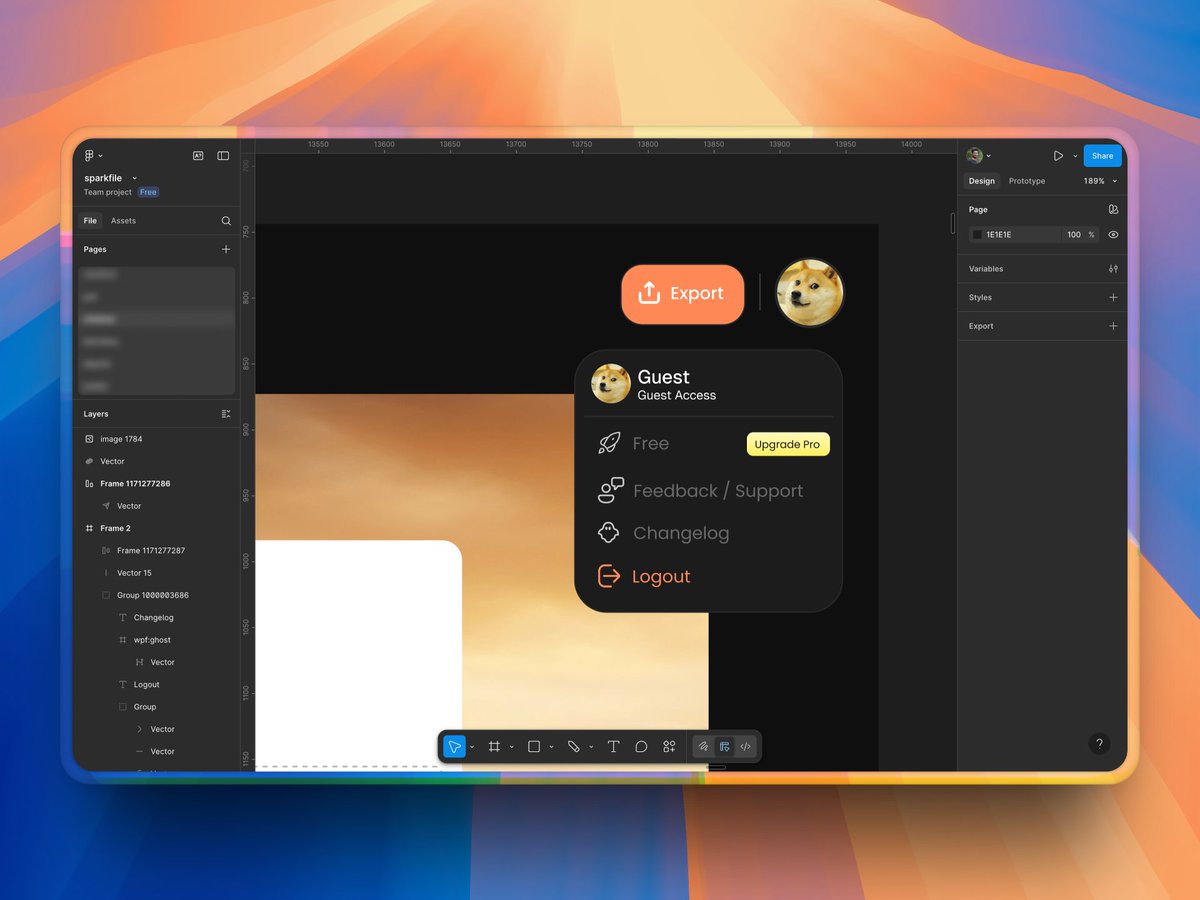
Task: Search layers with the magnifier icon
Action: [226, 221]
